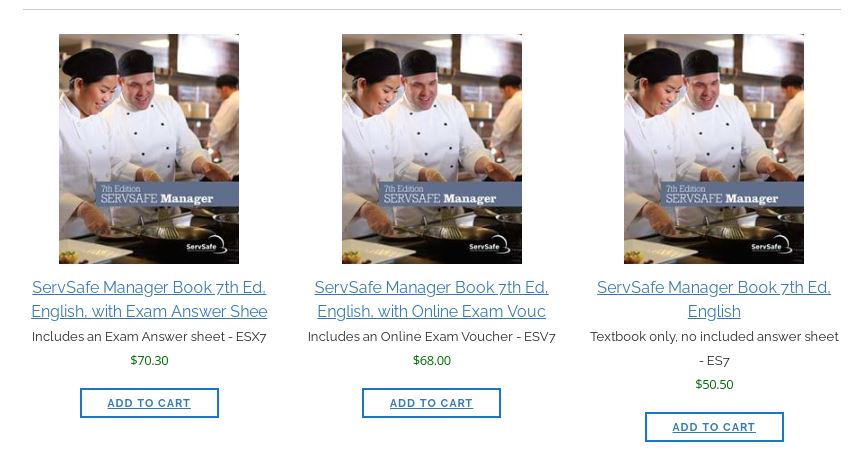Viewport: 859px width, 459px height.
Task: Open the 'English, with Online Exam Vouc' title link
Action: [431, 311]
